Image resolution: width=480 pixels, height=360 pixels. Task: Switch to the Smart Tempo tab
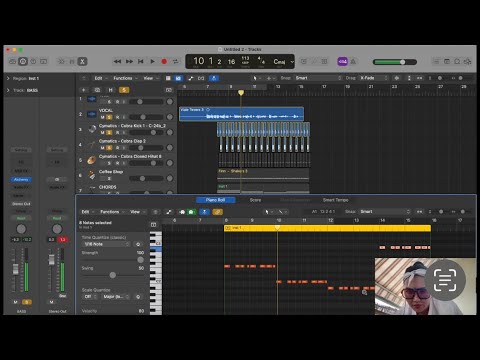point(335,200)
